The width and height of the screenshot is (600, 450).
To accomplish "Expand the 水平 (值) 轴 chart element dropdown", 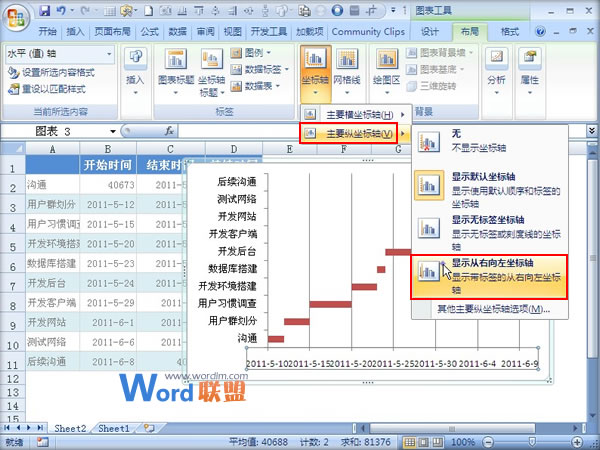I will pos(109,54).
